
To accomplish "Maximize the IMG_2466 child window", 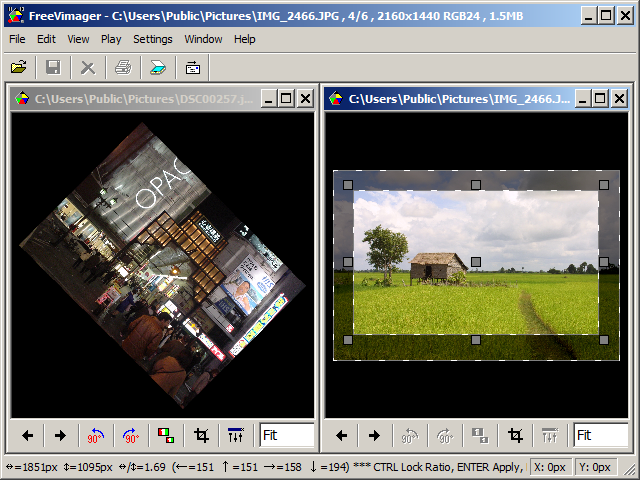I will 600,98.
